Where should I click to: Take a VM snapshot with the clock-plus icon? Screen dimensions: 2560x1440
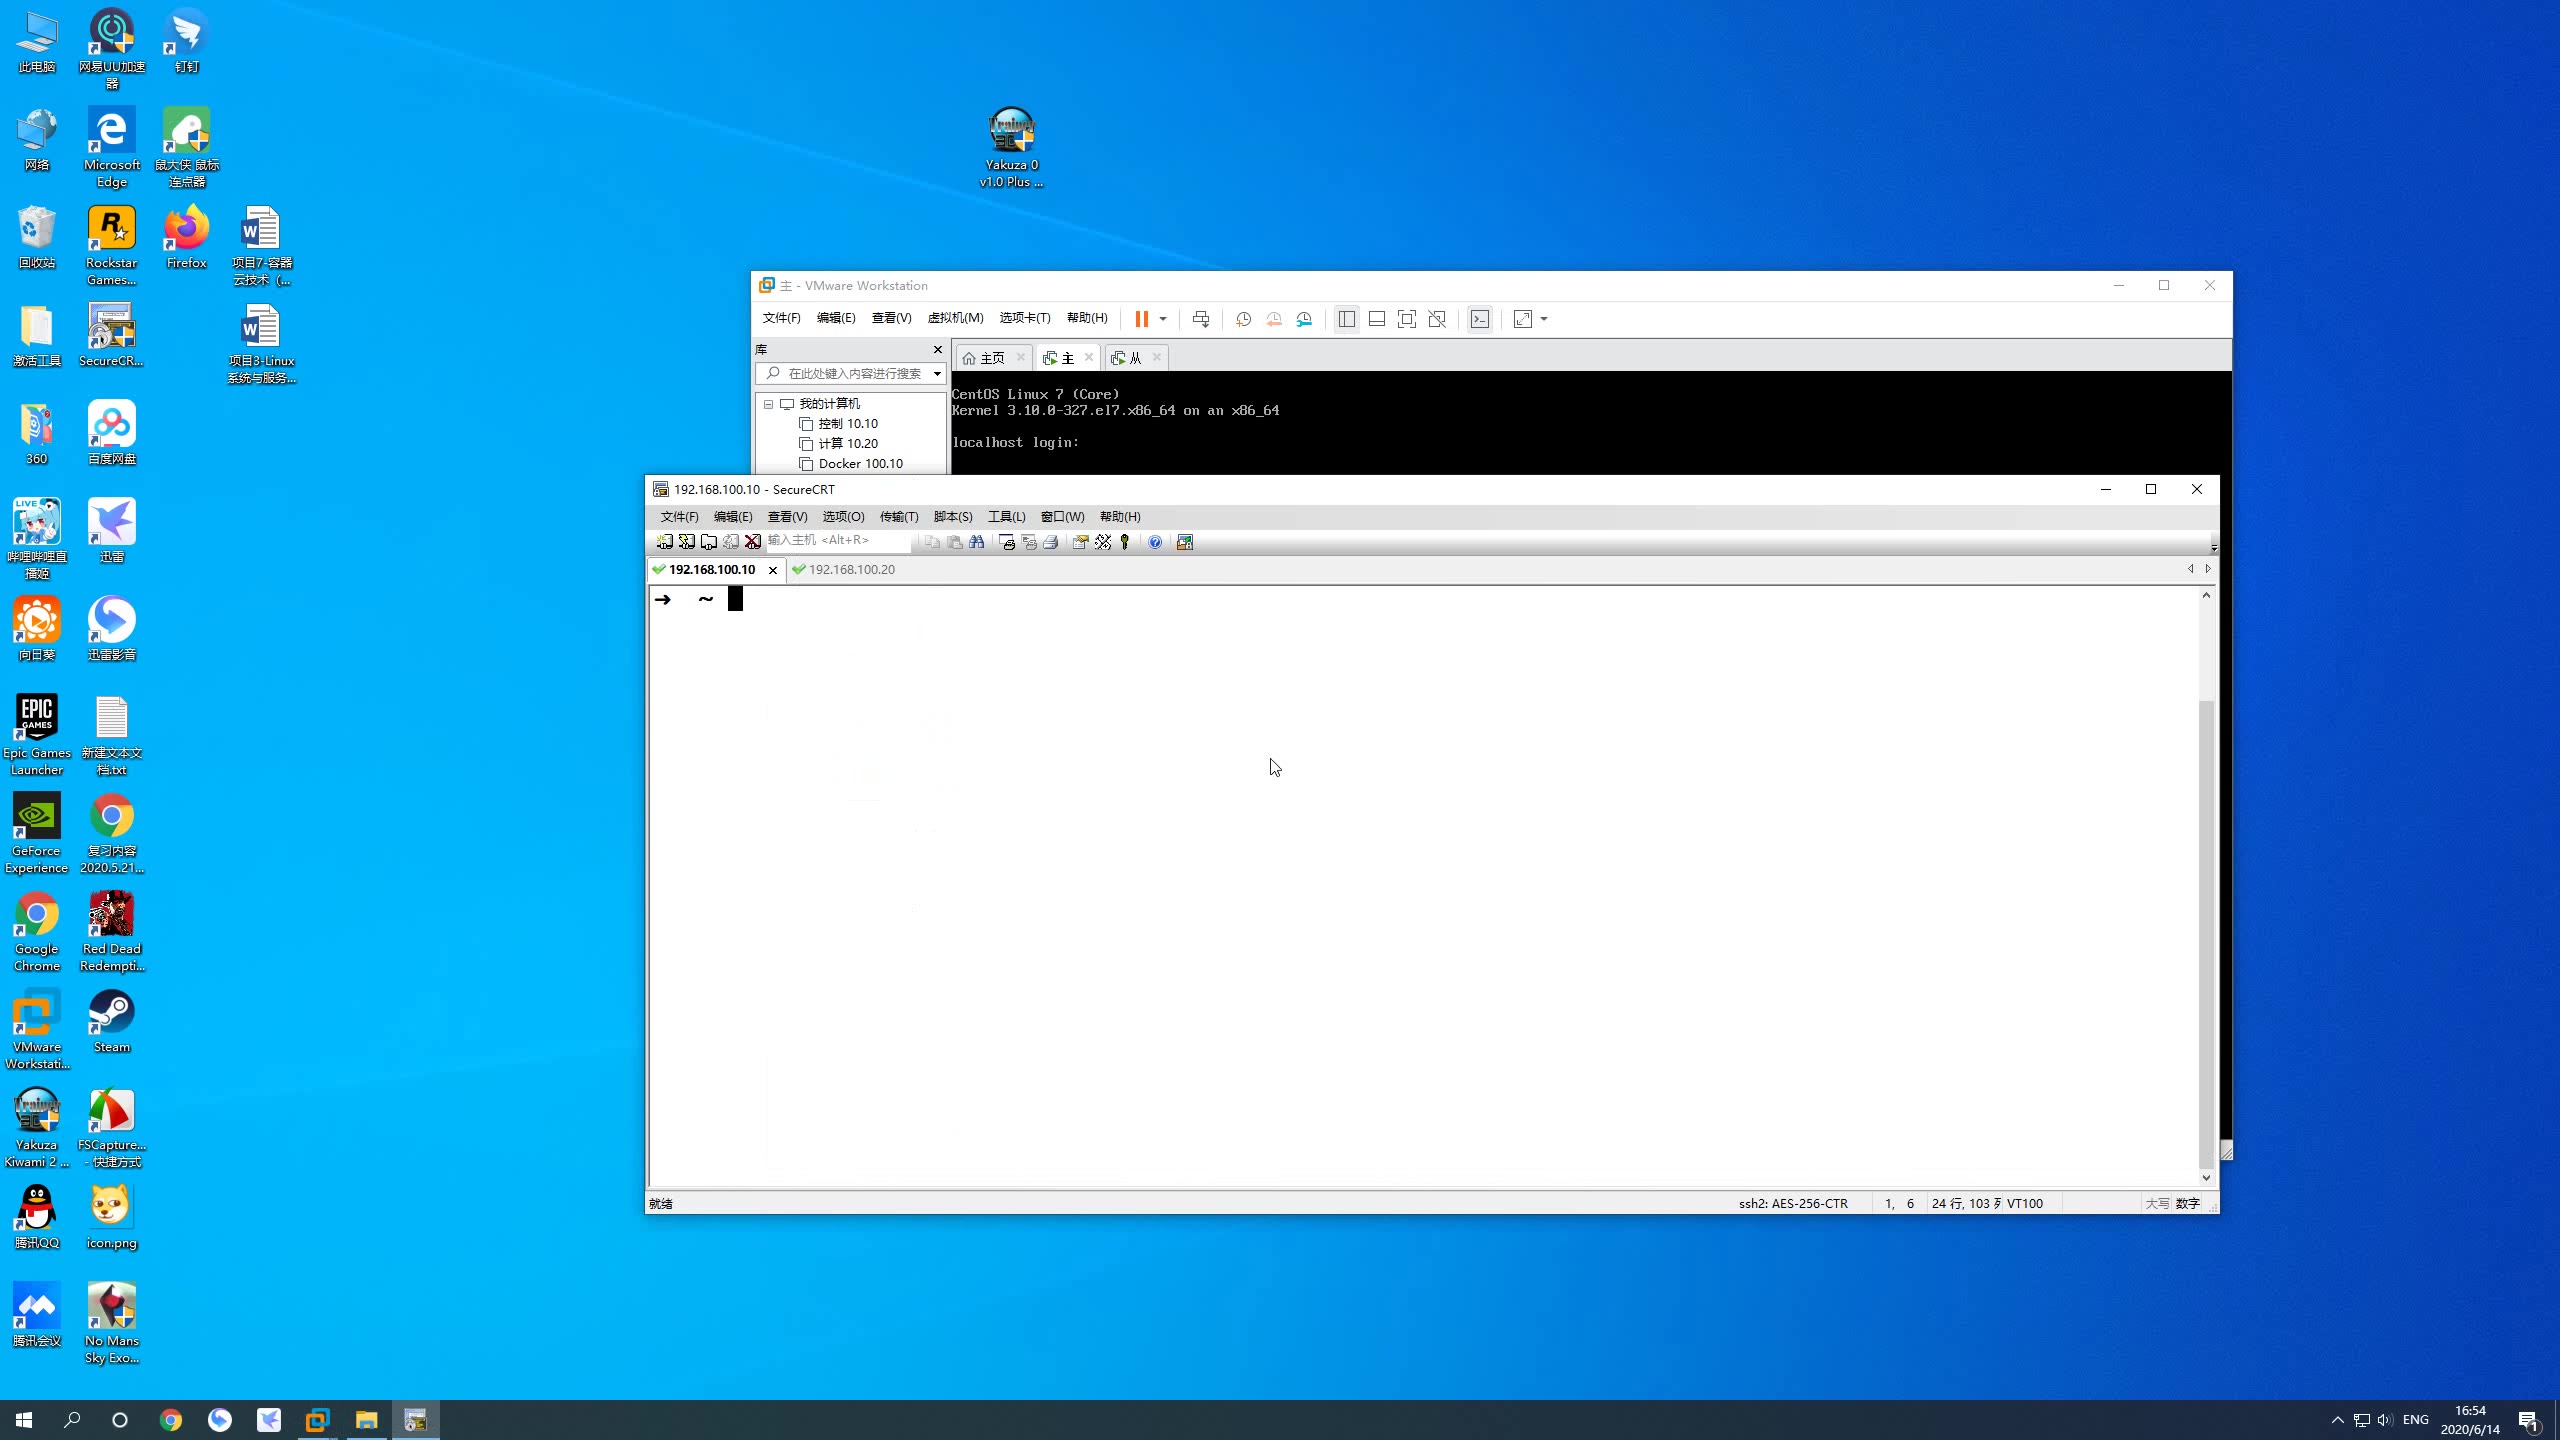[x=1243, y=319]
